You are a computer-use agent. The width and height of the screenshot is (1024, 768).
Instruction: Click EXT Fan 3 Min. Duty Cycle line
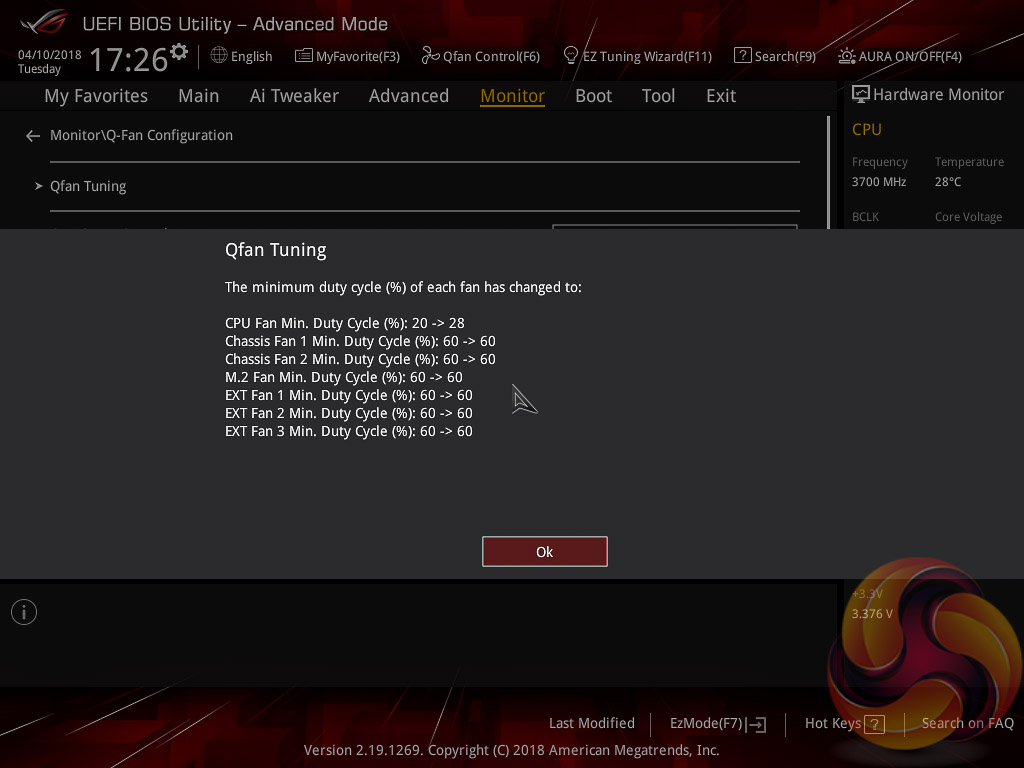pyautogui.click(x=349, y=431)
